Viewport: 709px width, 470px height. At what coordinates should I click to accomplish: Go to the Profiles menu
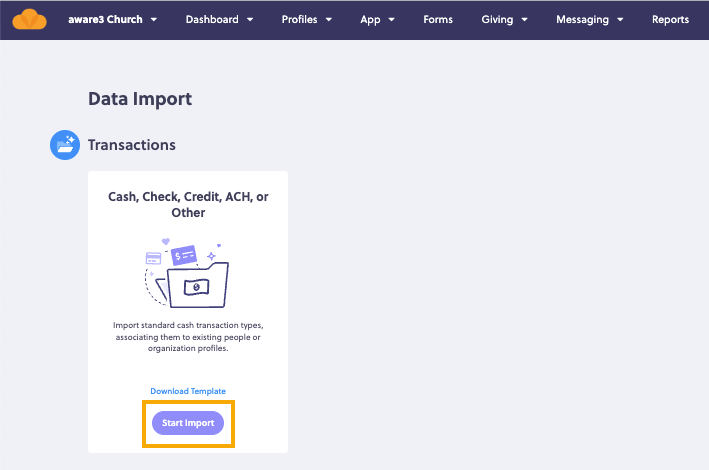[299, 19]
